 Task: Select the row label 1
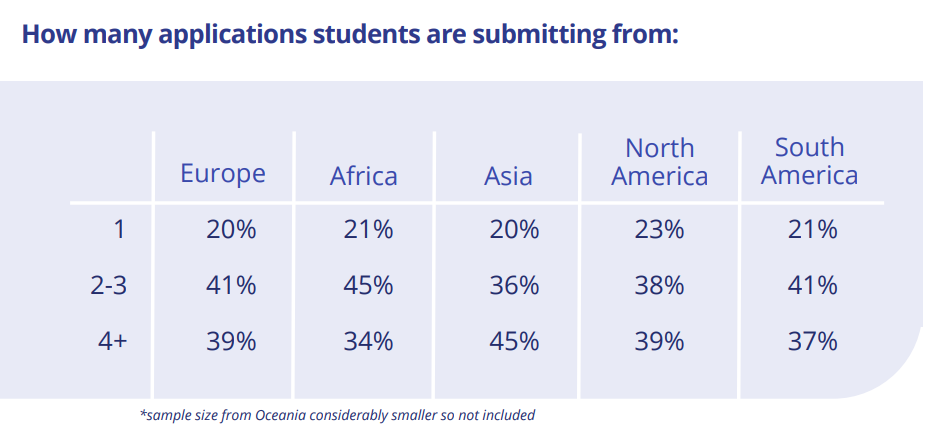(x=120, y=229)
